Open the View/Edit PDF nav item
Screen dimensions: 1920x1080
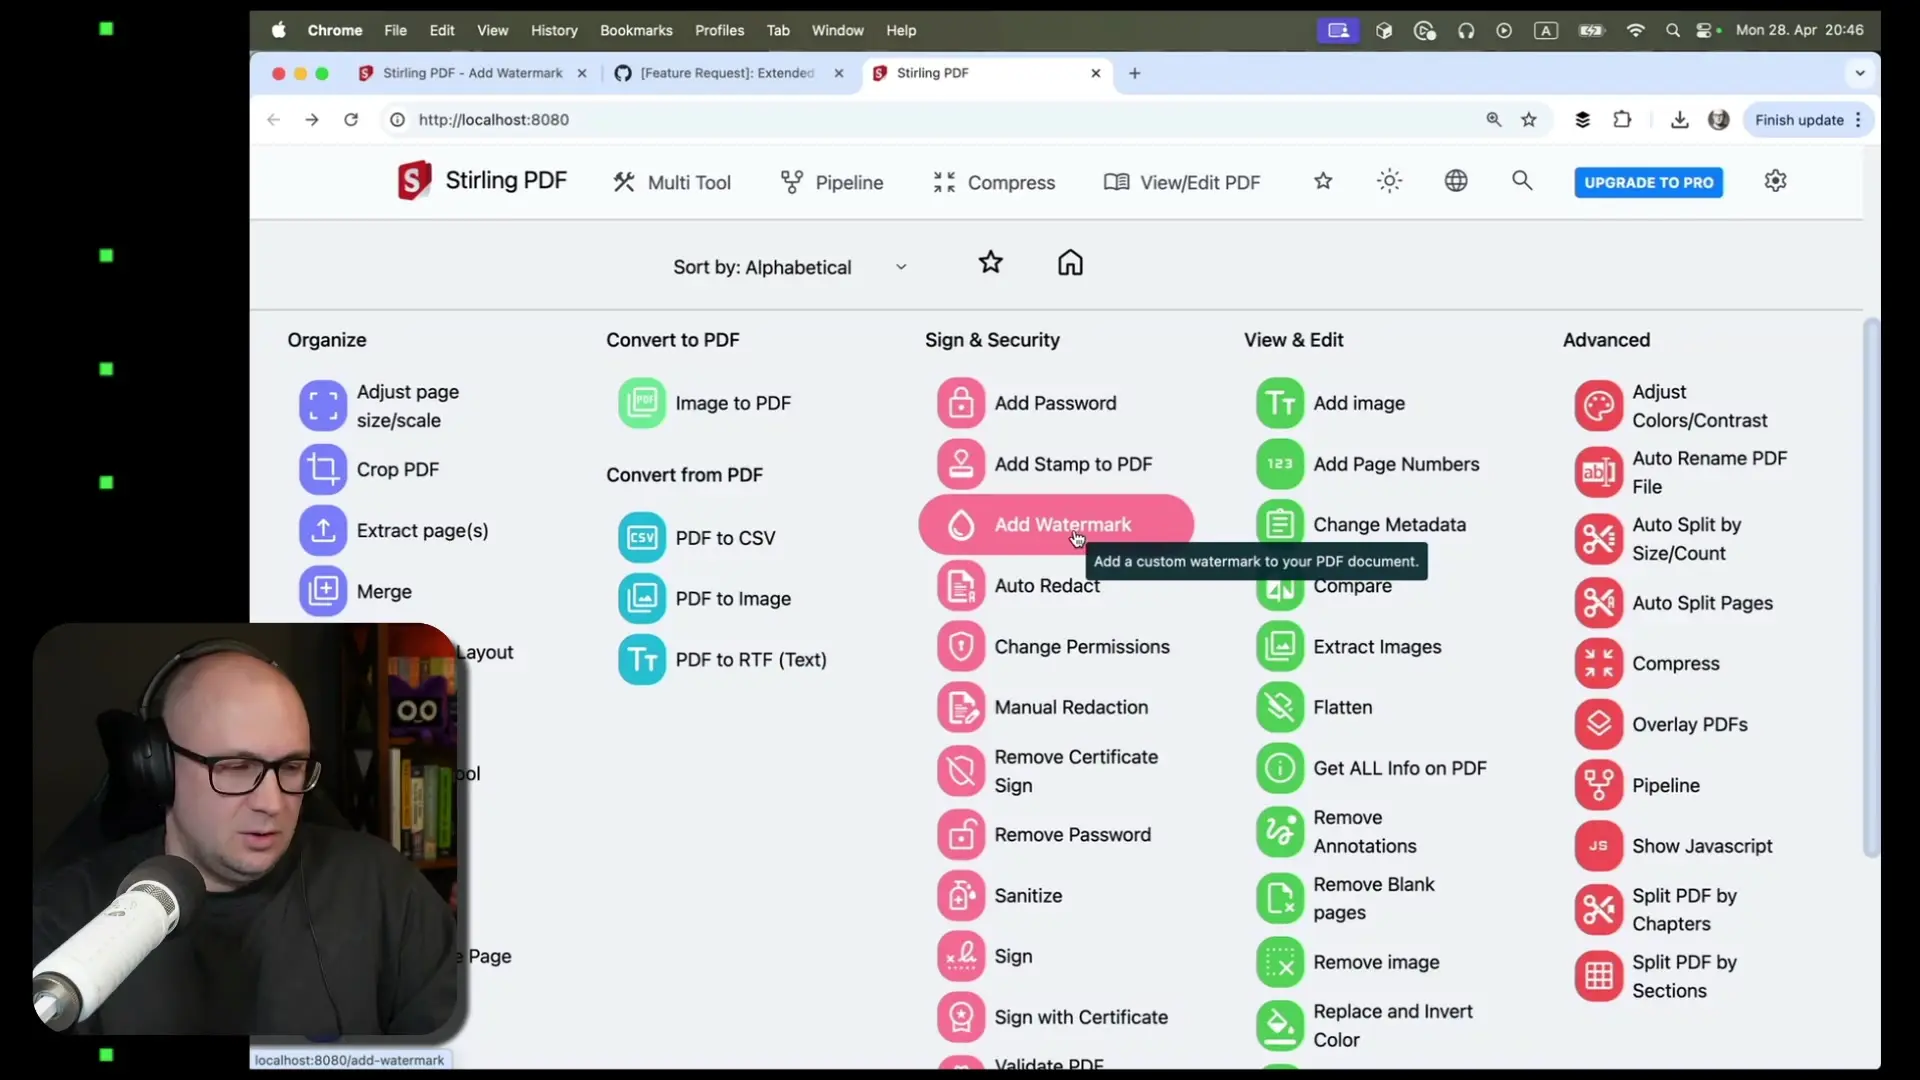click(1182, 182)
